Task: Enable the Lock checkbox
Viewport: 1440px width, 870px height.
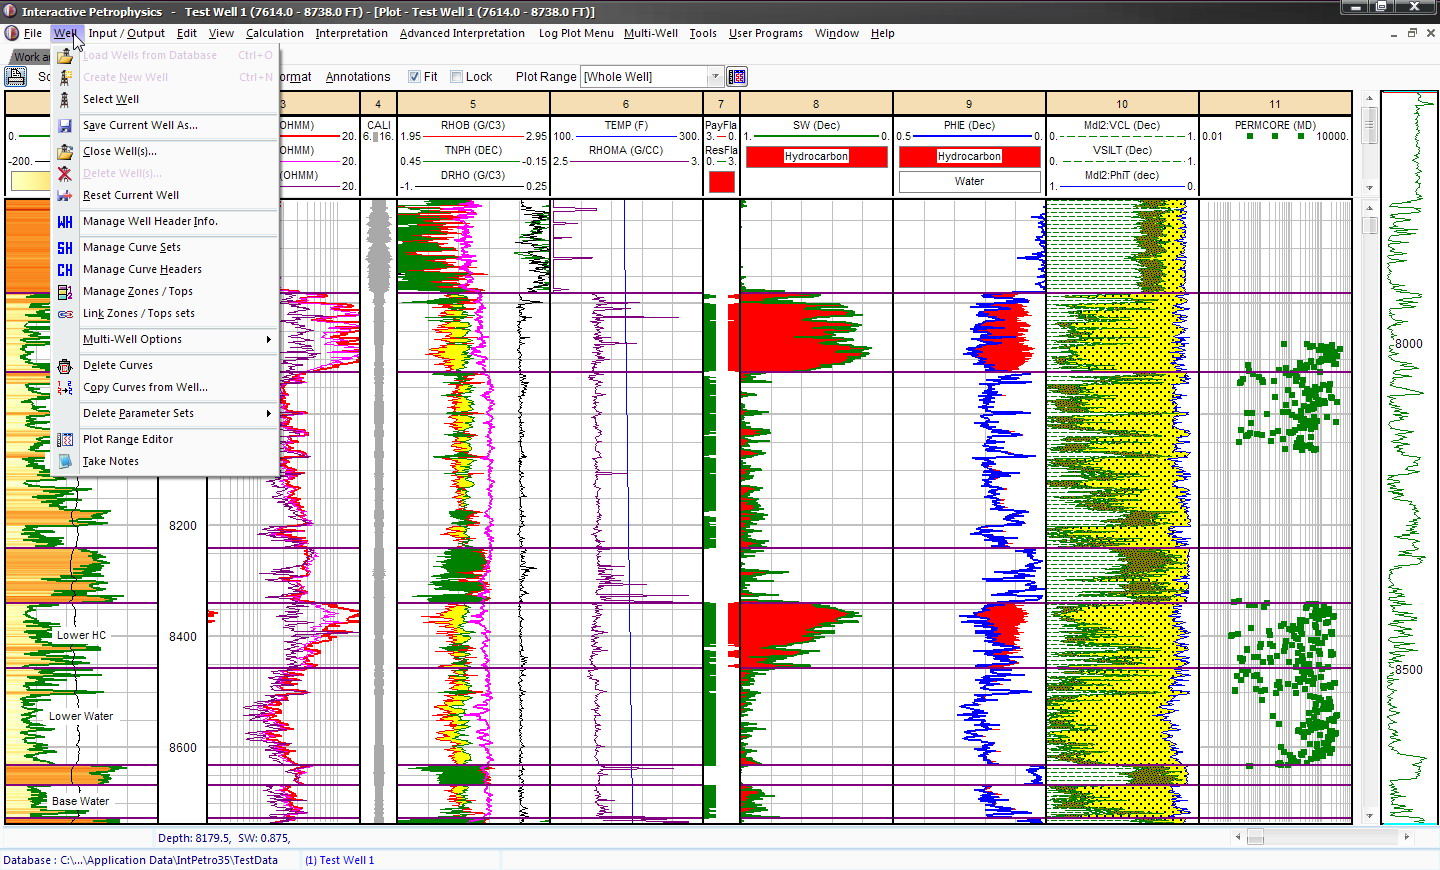Action: (457, 77)
